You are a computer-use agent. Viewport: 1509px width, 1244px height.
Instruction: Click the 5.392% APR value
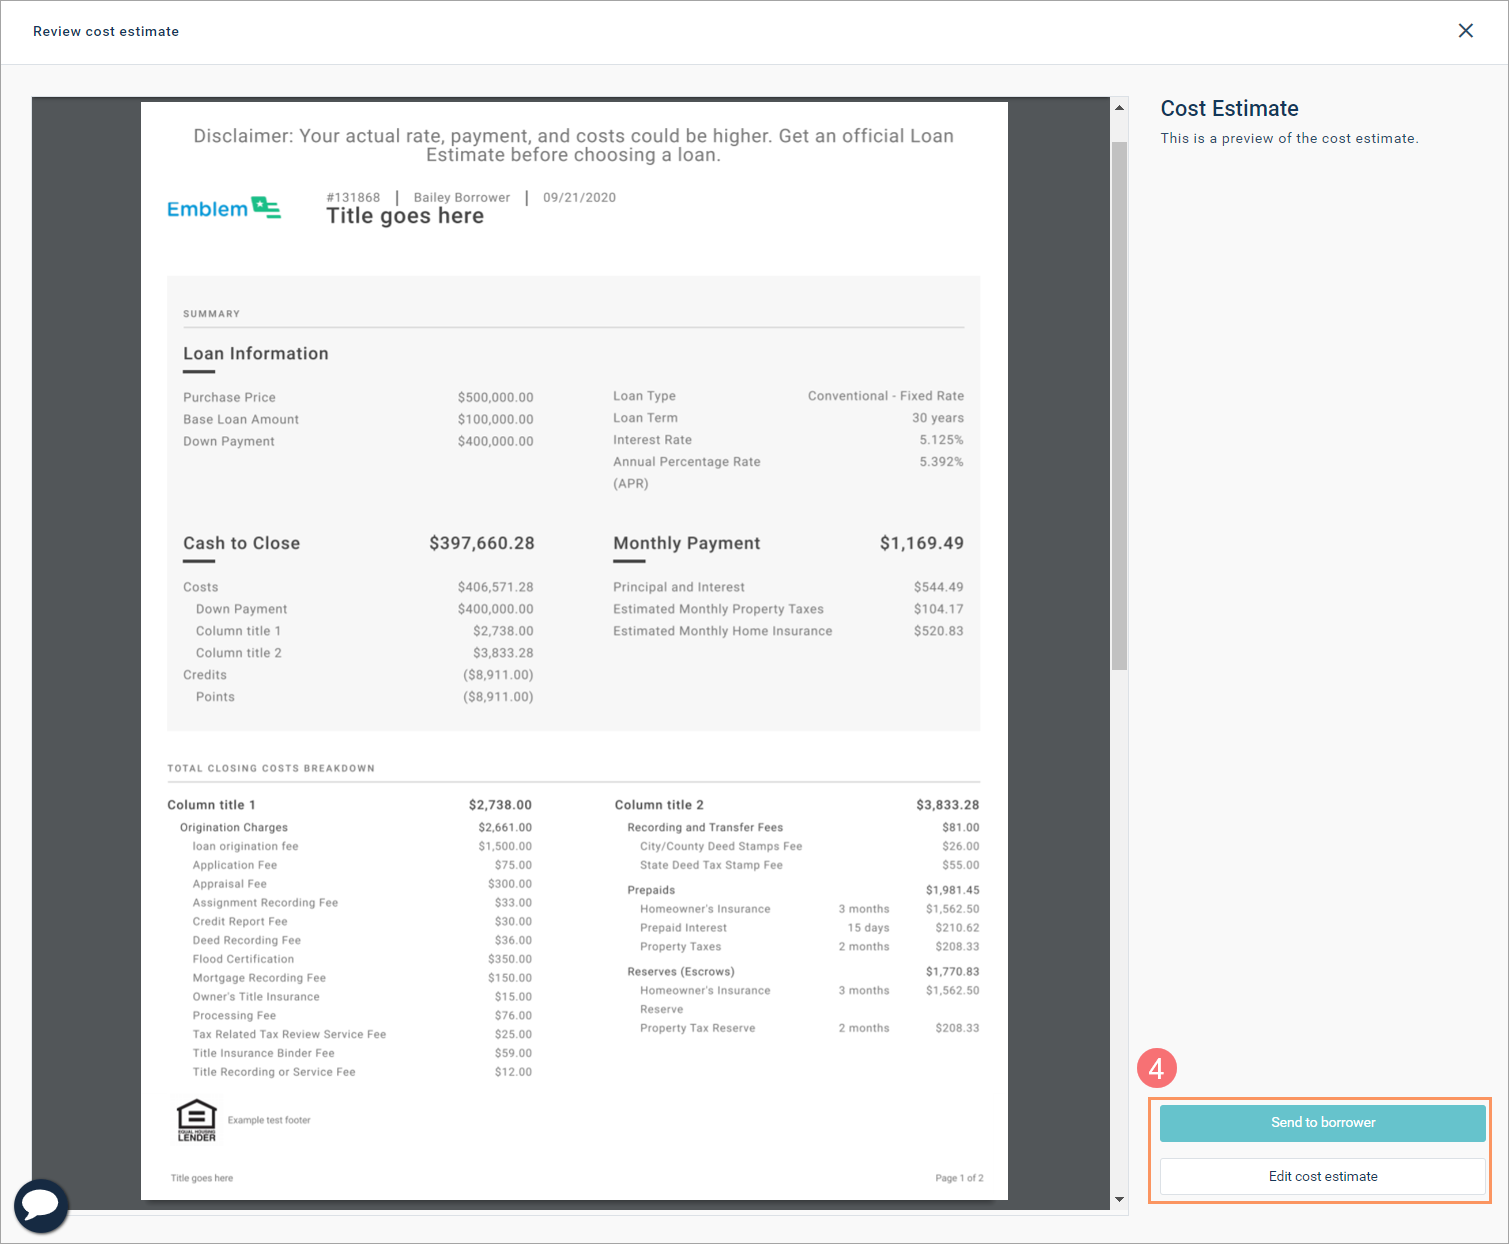941,462
